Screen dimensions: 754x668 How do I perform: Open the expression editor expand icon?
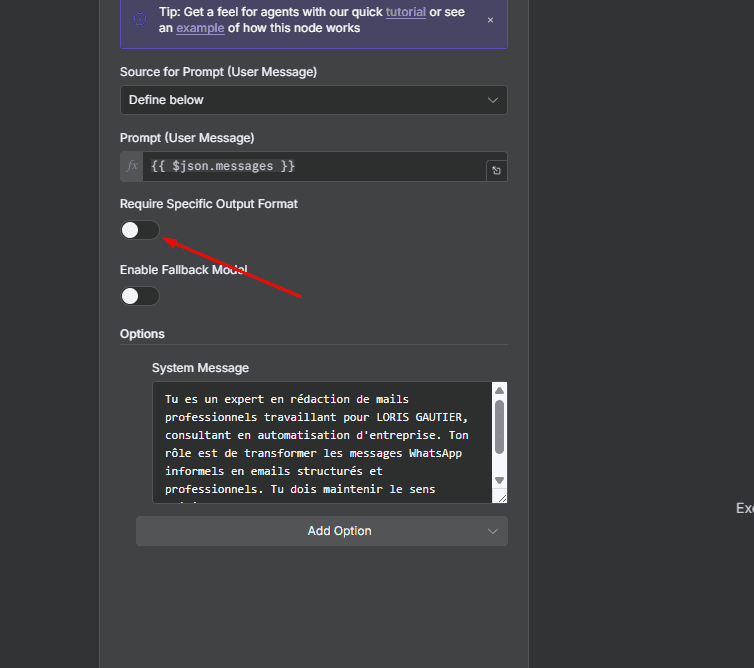click(496, 171)
